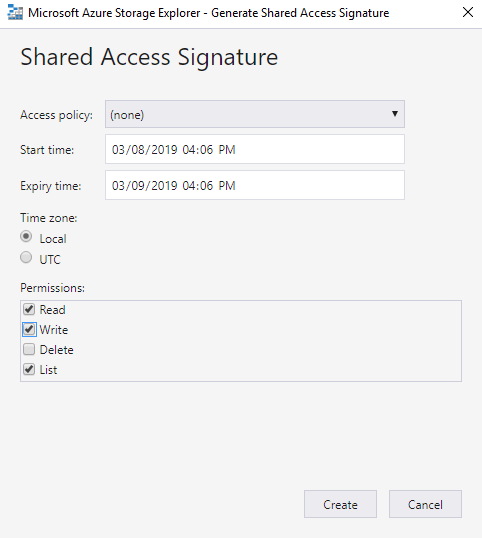
Task: Select the (none) access policy value
Action: click(127, 115)
